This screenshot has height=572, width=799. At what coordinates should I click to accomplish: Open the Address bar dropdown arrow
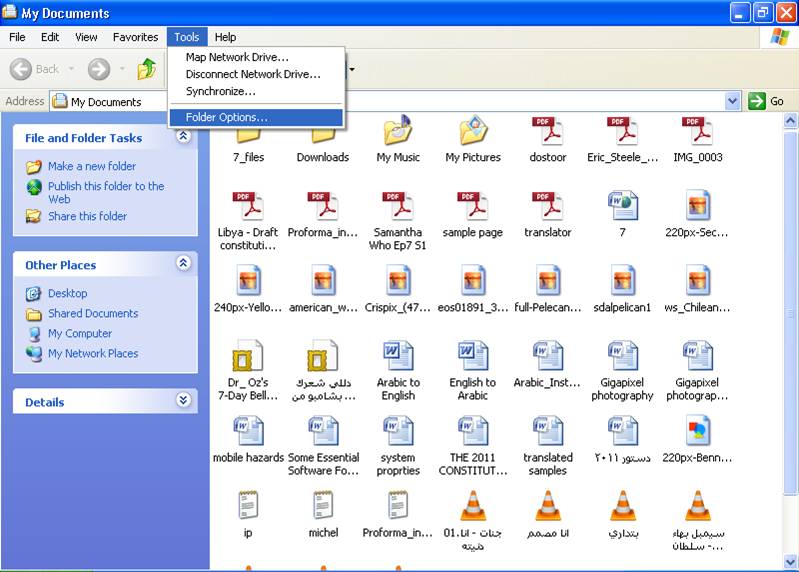[x=732, y=101]
